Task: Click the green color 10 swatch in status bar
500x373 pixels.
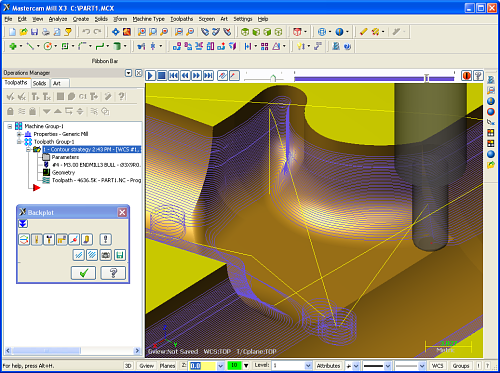Action: (x=234, y=365)
